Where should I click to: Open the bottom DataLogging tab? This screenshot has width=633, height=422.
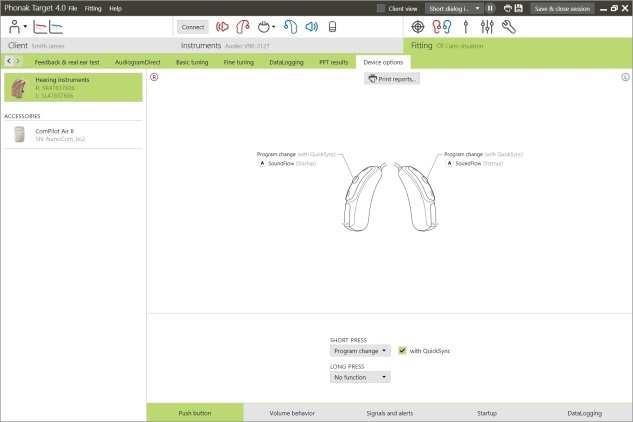pyautogui.click(x=585, y=413)
